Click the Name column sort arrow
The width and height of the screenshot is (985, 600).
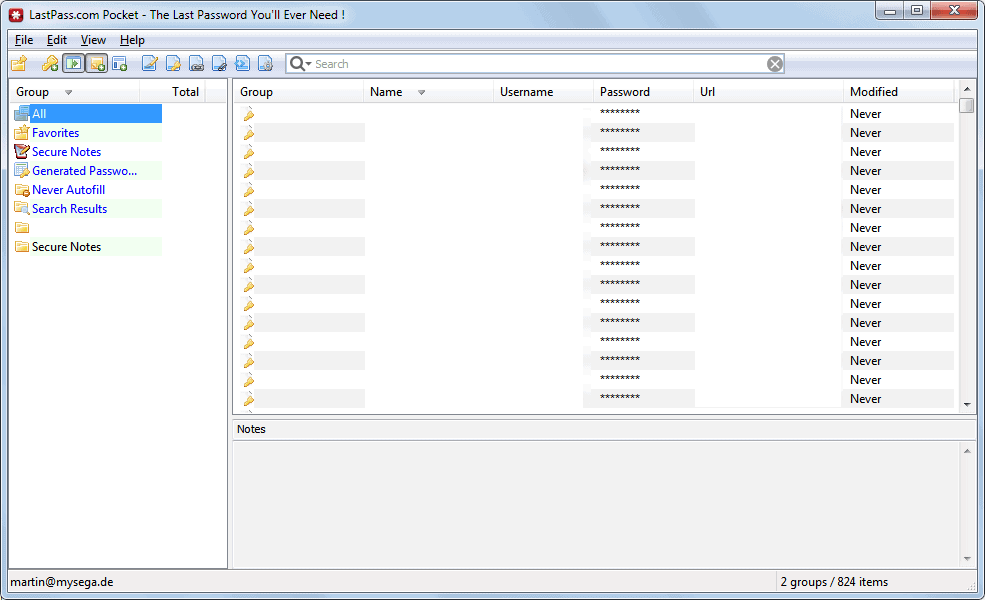coord(422,92)
